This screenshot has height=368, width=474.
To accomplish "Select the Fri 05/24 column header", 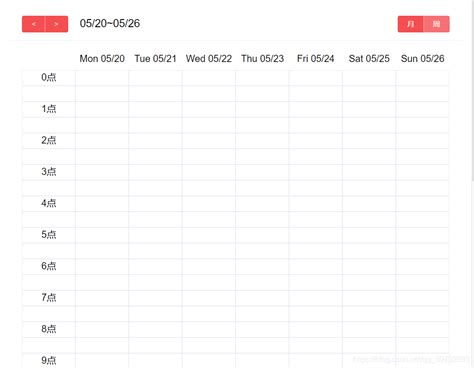I will [x=315, y=59].
